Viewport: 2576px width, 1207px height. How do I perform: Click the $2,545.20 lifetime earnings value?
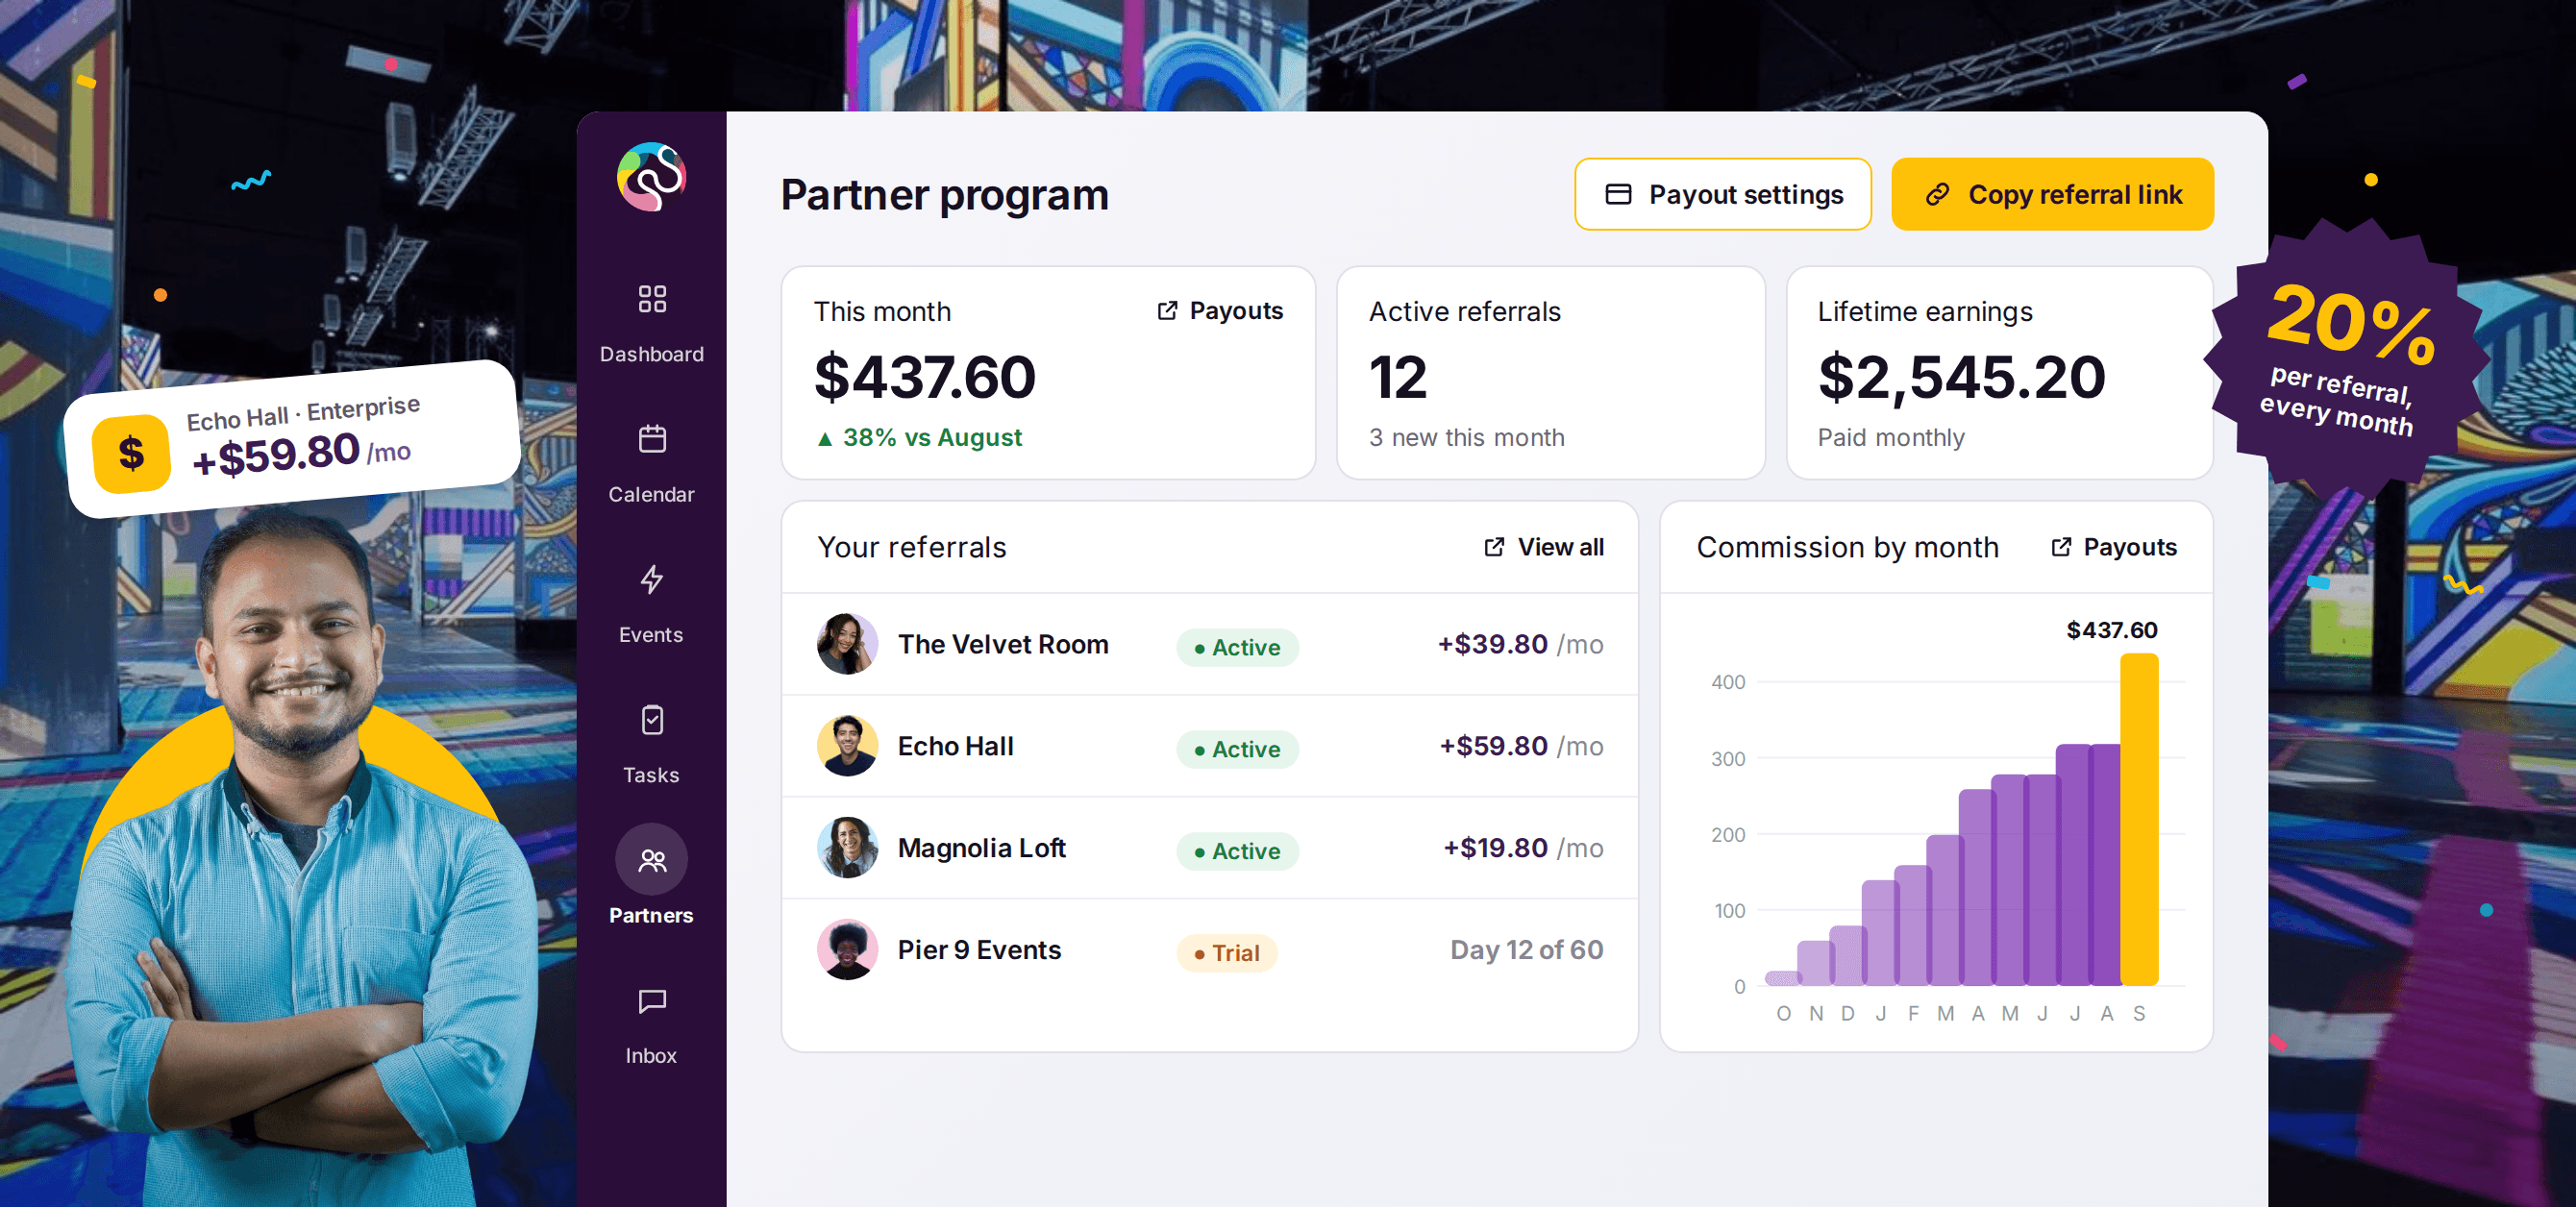1961,378
